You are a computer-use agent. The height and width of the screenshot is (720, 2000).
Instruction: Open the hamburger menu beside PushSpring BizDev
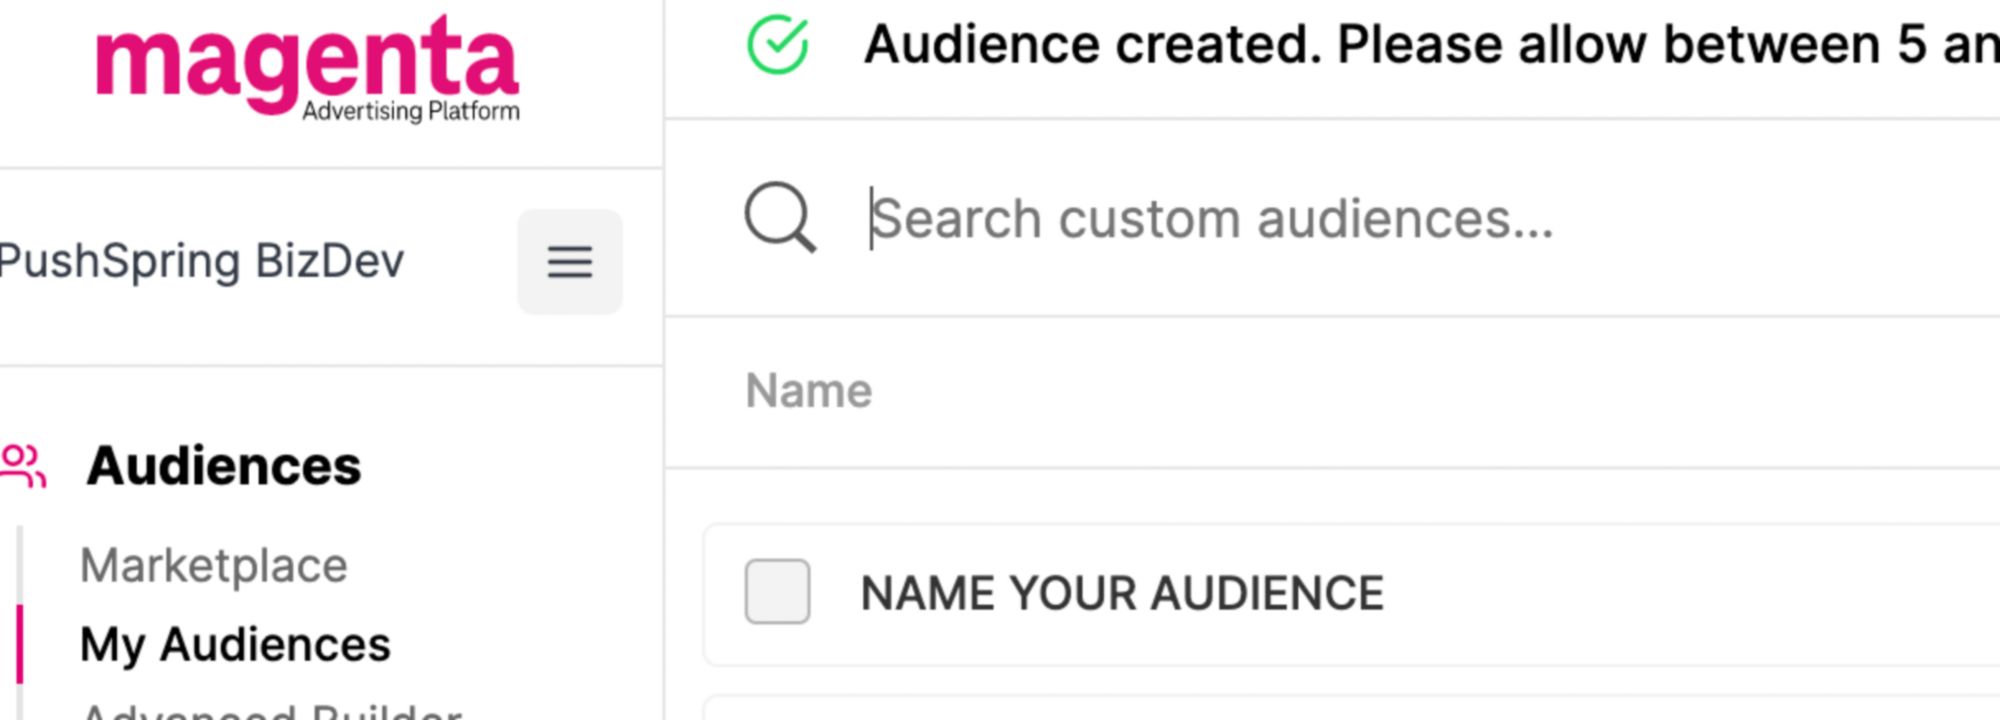pyautogui.click(x=569, y=262)
